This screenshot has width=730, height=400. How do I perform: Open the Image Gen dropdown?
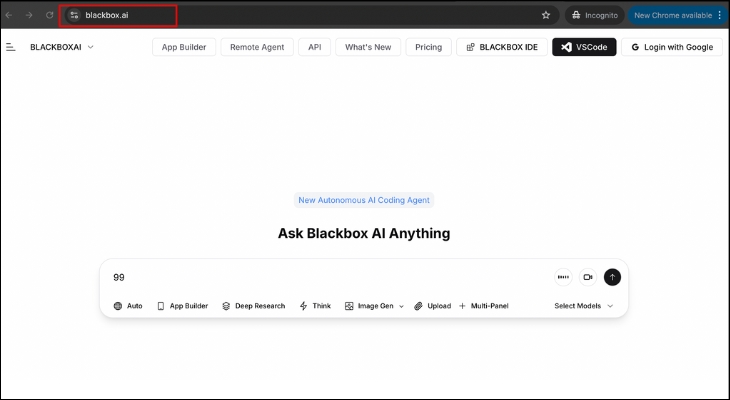(374, 306)
